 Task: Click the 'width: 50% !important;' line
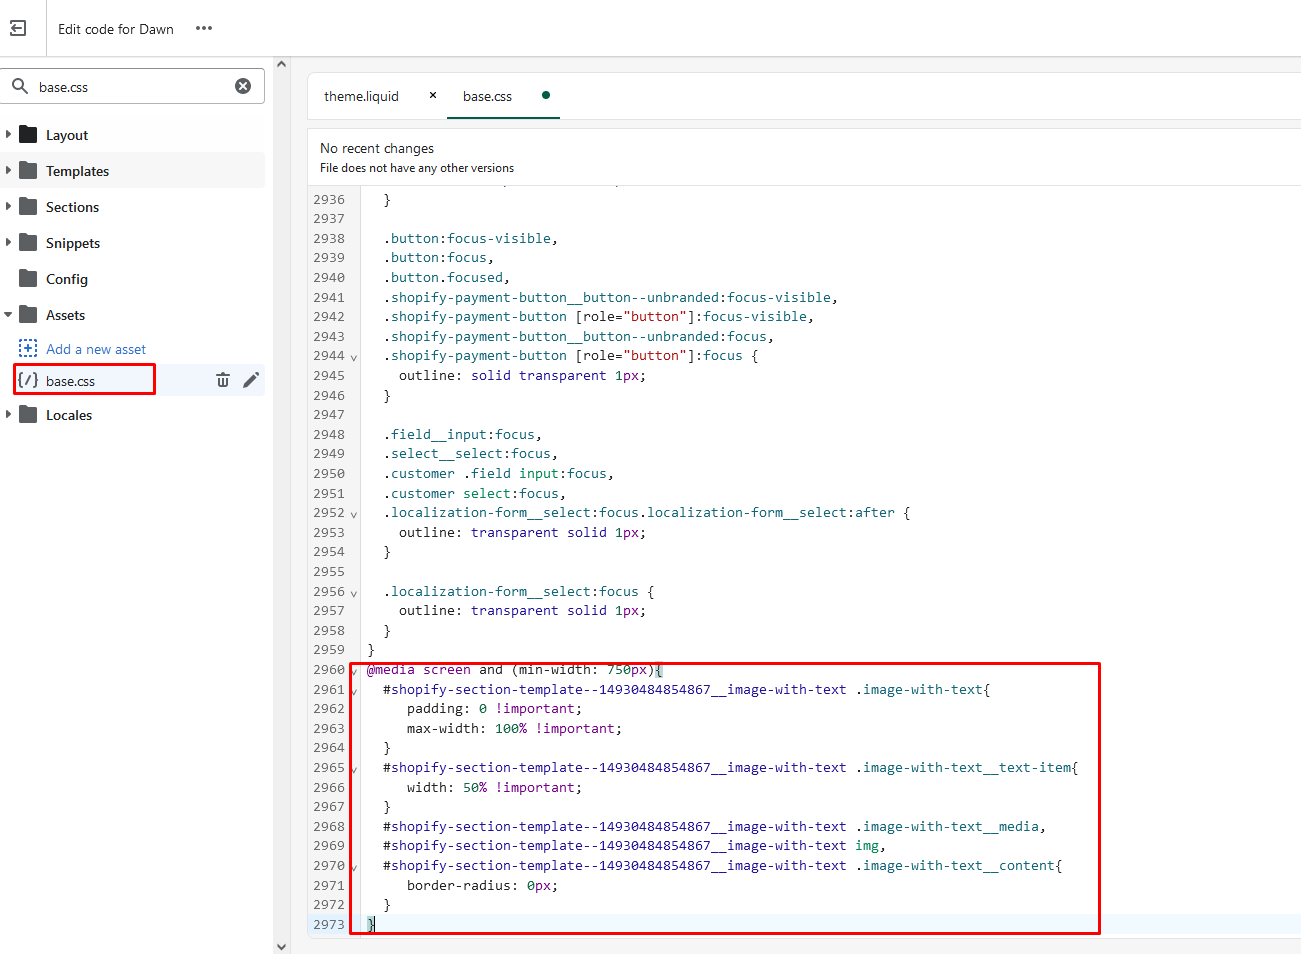pos(494,787)
